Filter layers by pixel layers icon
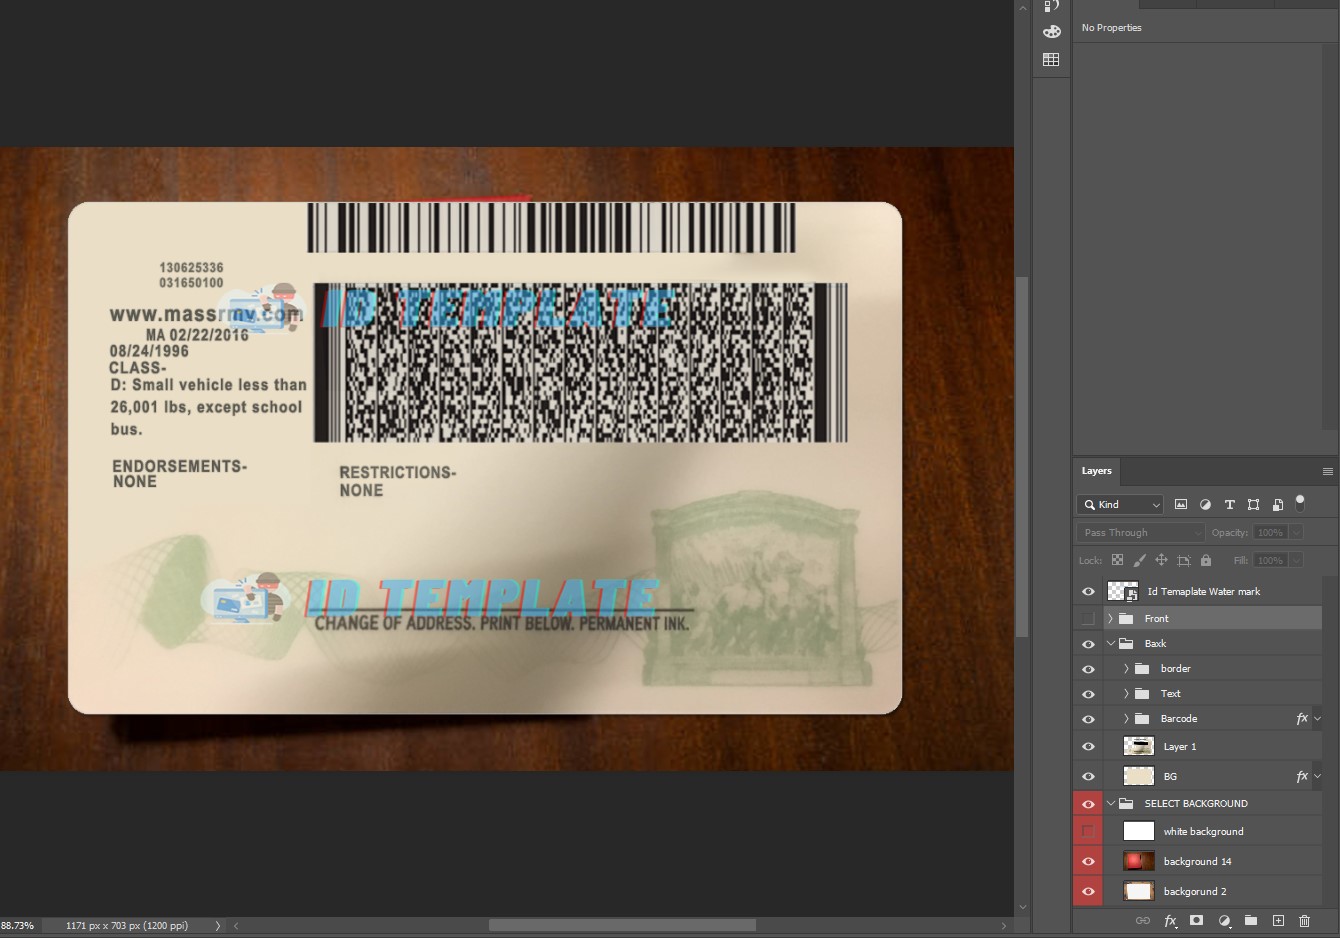 click(x=1181, y=505)
